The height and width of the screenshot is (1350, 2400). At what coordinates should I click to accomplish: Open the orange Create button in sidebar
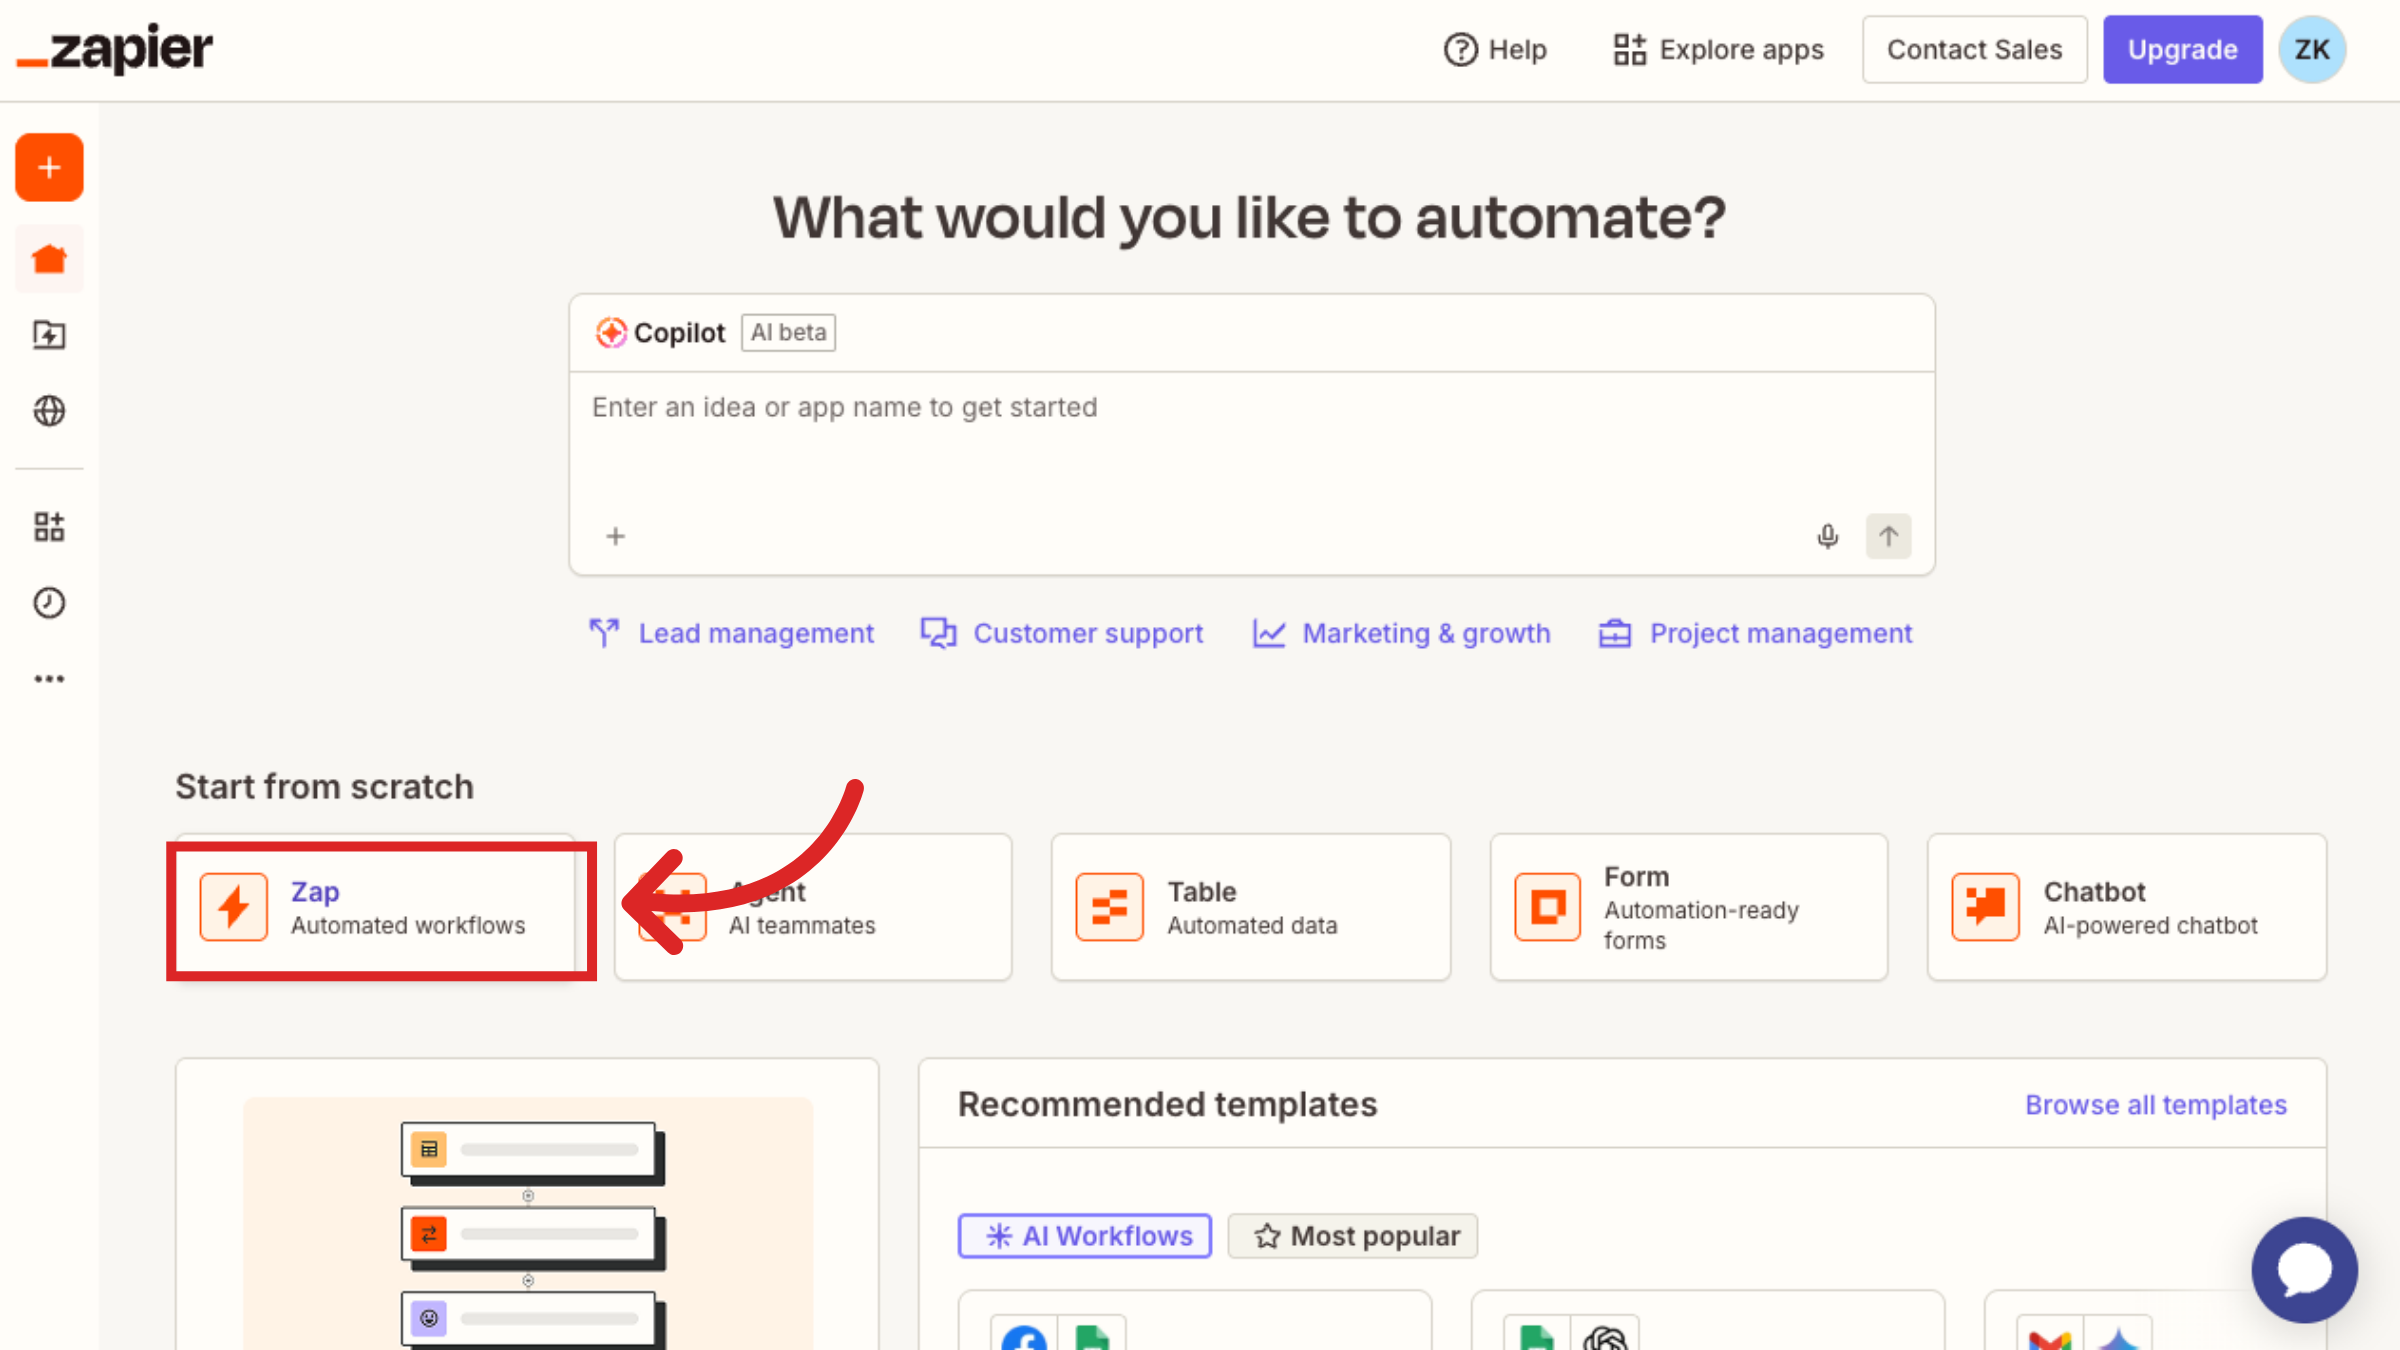[x=49, y=167]
